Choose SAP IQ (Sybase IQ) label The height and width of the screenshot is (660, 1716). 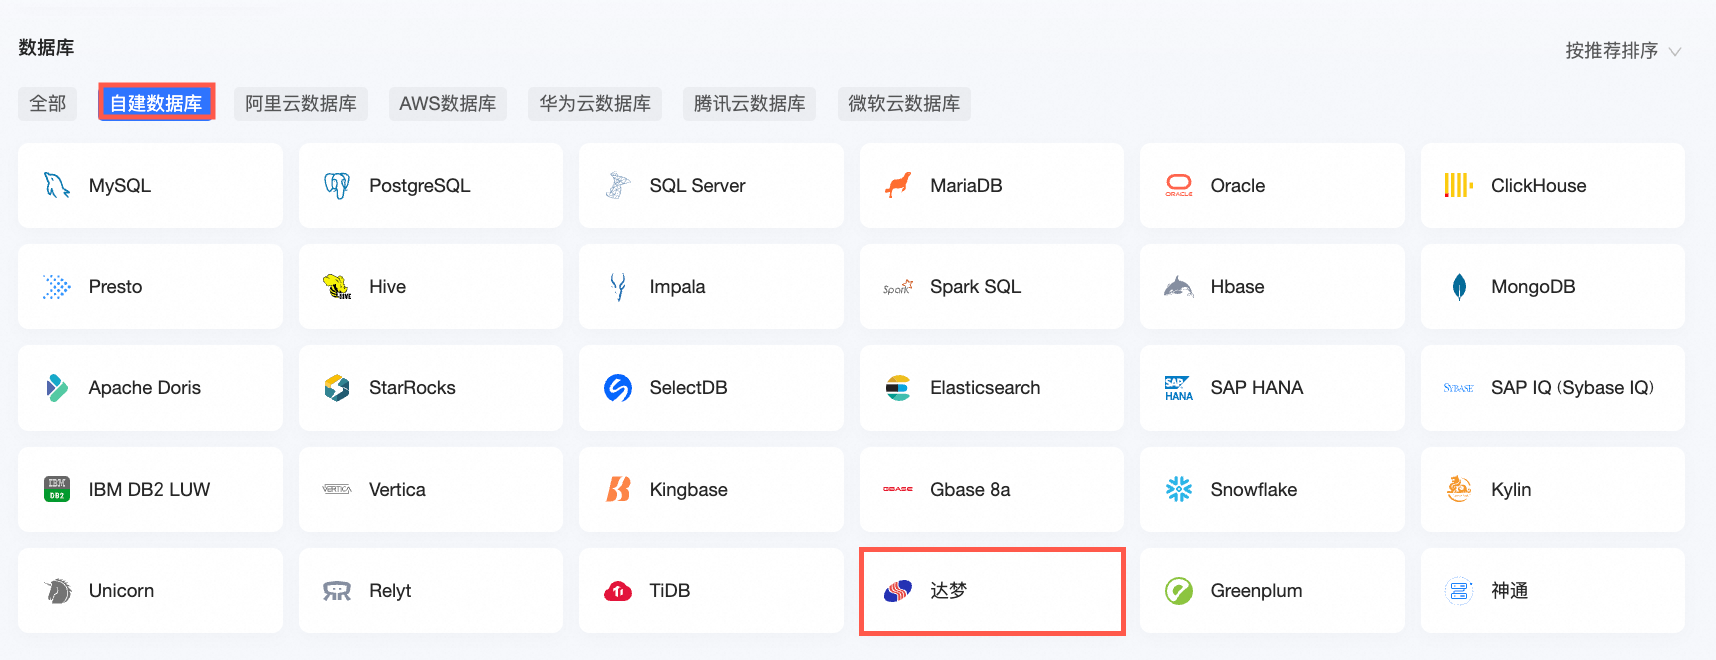coord(1572,388)
